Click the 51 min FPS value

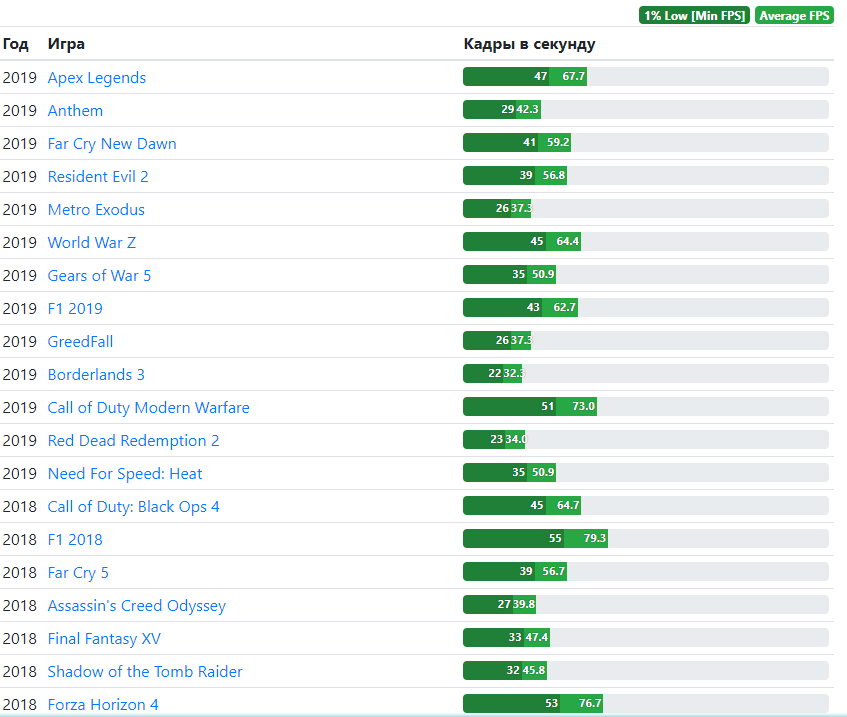pos(548,406)
